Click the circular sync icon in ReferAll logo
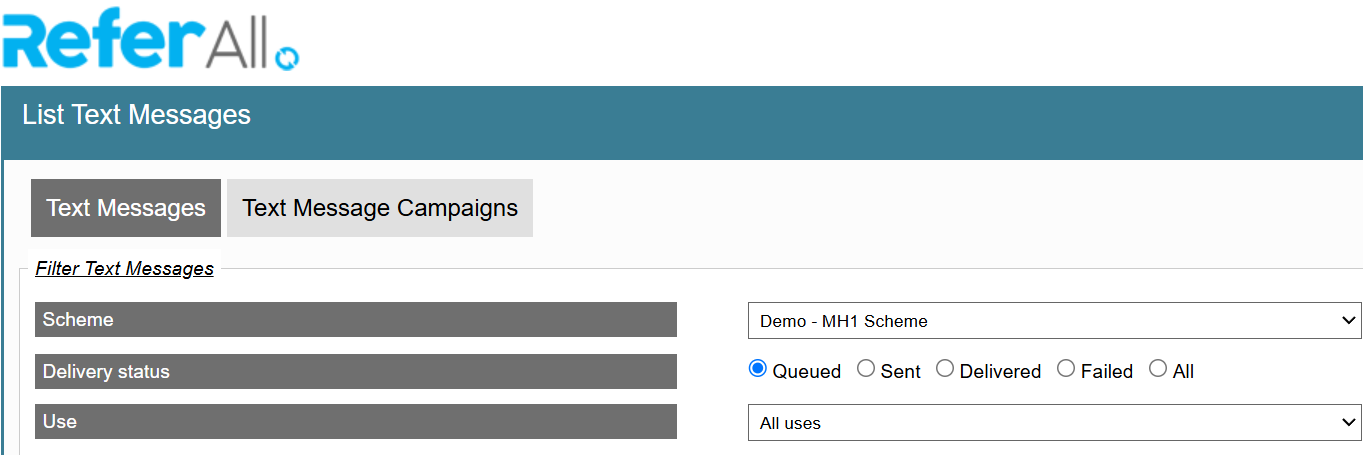This screenshot has width=1363, height=455. [x=287, y=57]
